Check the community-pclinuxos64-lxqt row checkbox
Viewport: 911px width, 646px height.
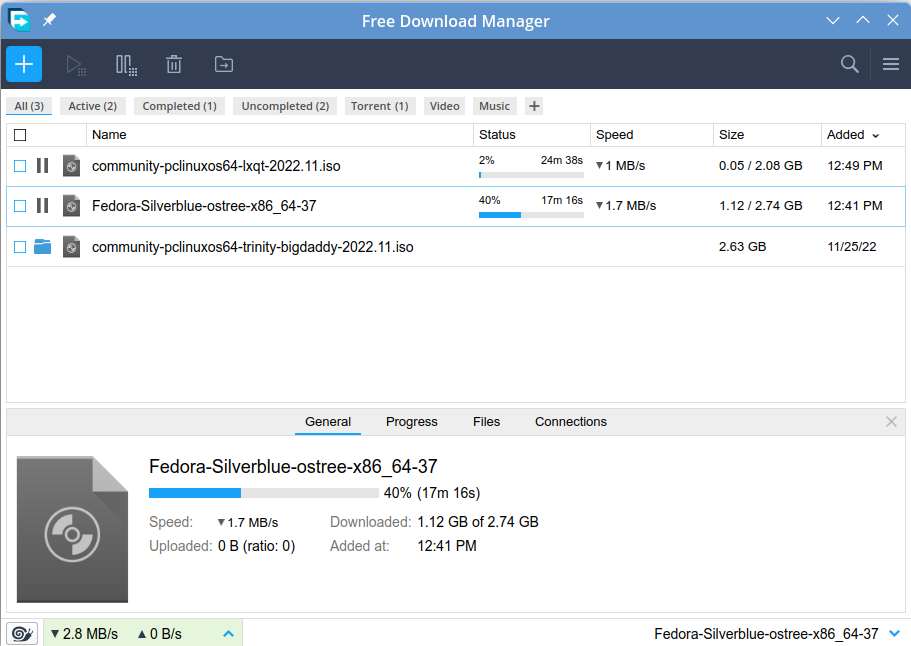20,166
